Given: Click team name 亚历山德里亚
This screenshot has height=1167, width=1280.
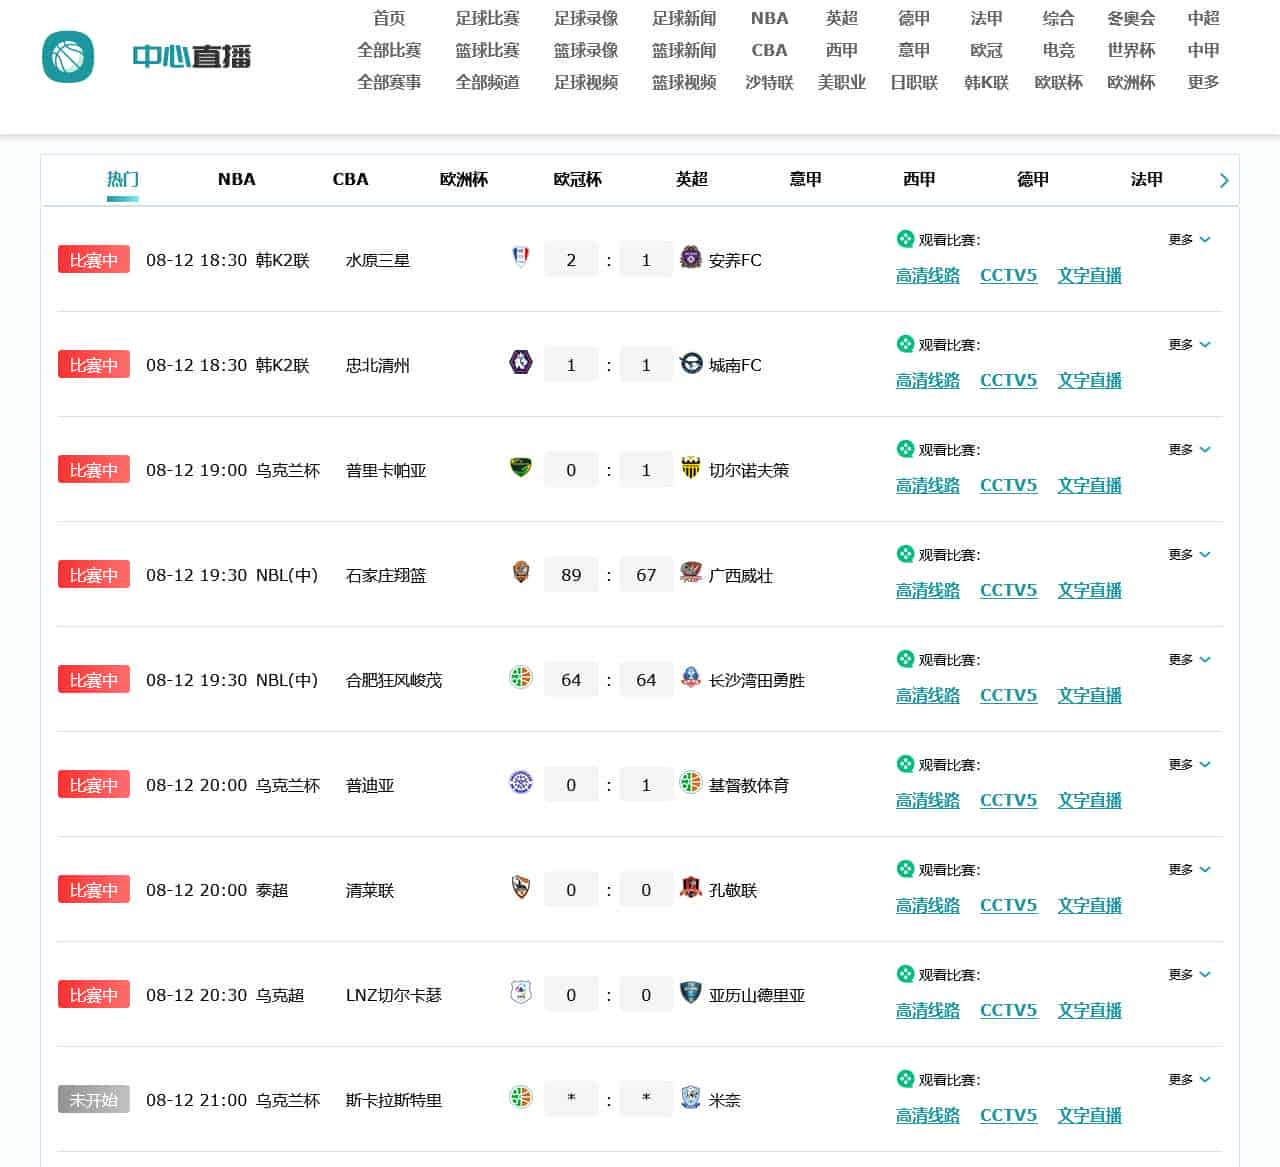Looking at the screenshot, I should (757, 996).
